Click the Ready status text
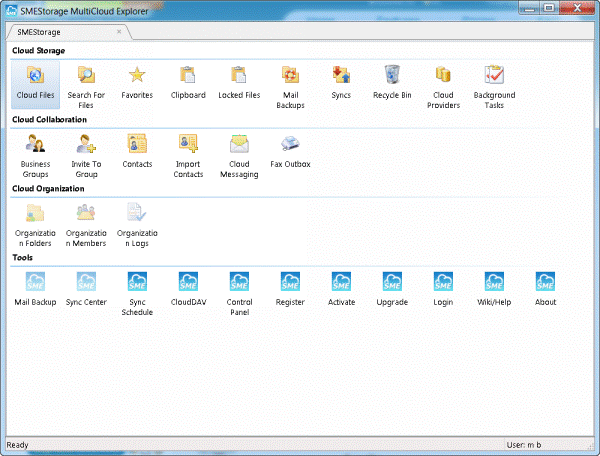The height and width of the screenshot is (456, 600). (x=17, y=445)
